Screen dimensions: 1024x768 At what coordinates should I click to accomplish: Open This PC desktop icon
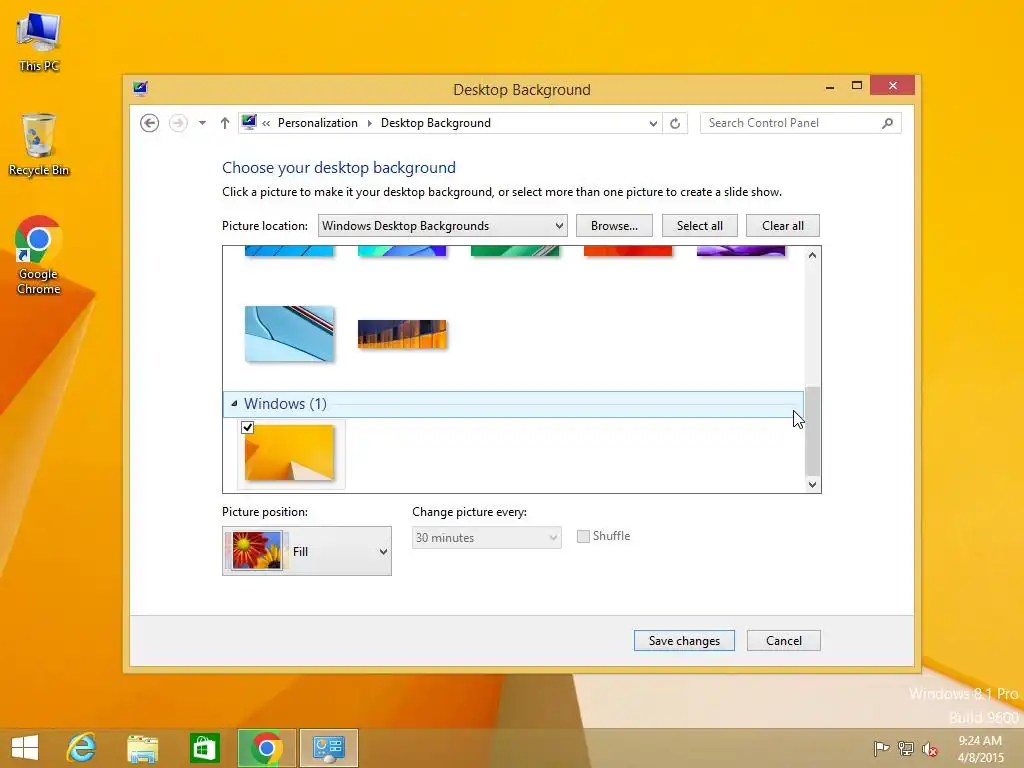tap(39, 41)
